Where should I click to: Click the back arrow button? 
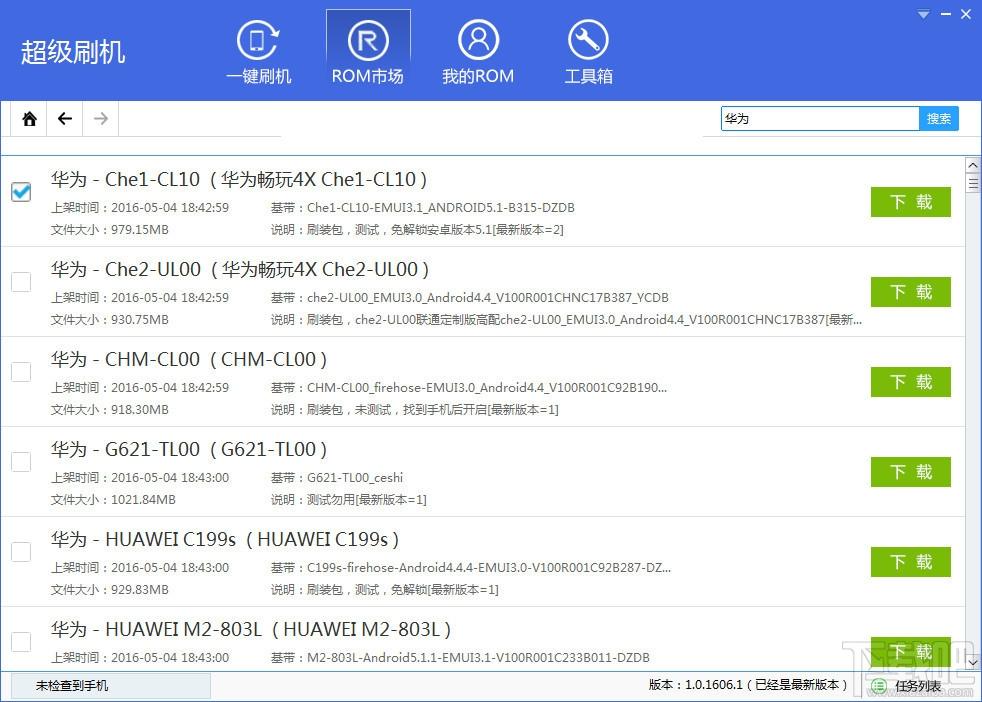tap(65, 118)
